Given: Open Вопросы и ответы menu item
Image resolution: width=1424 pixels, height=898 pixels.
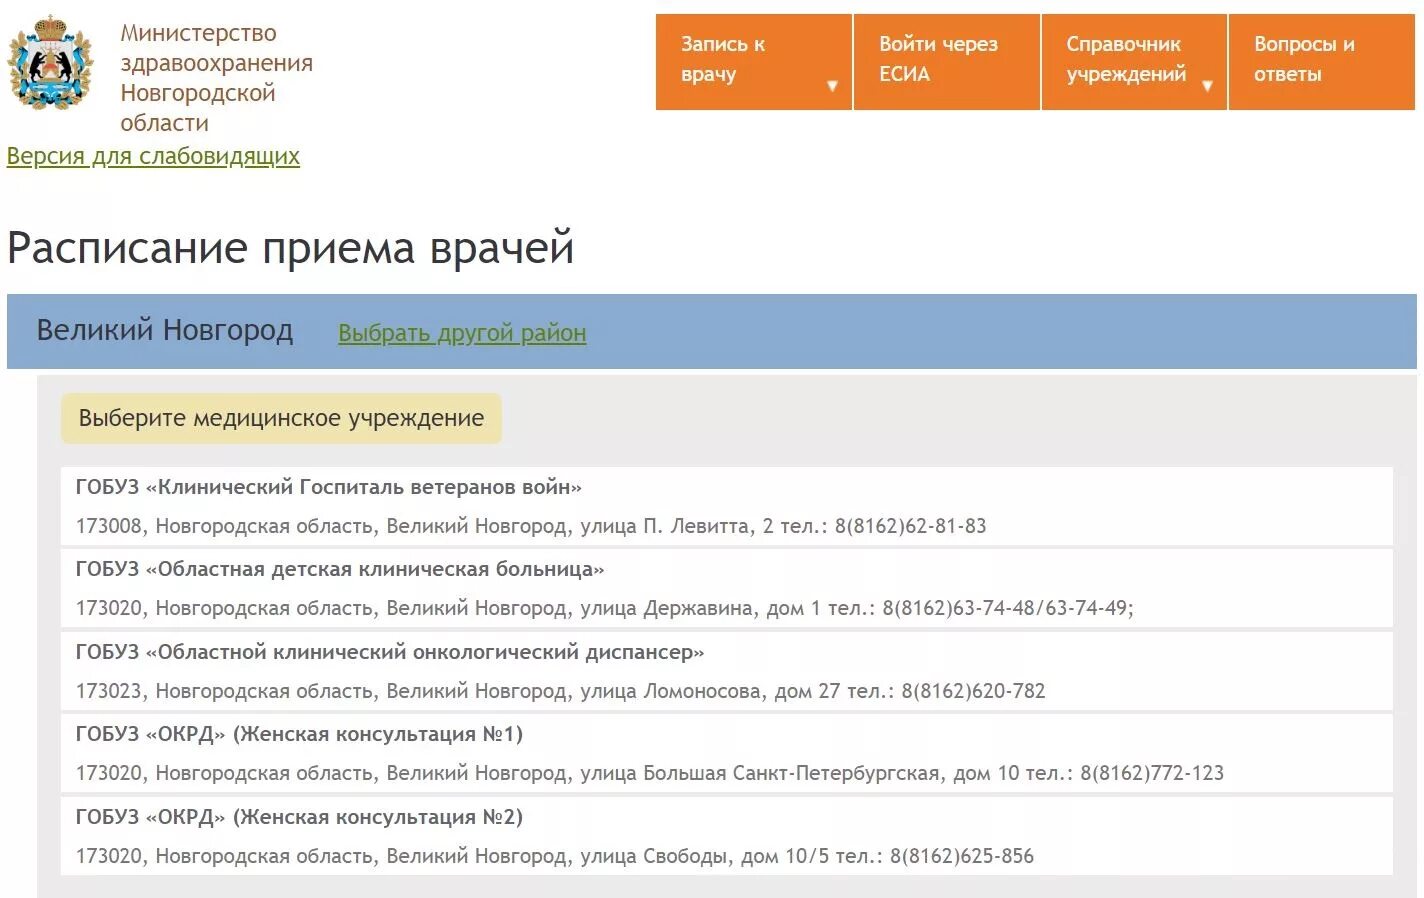Looking at the screenshot, I should [x=1321, y=61].
